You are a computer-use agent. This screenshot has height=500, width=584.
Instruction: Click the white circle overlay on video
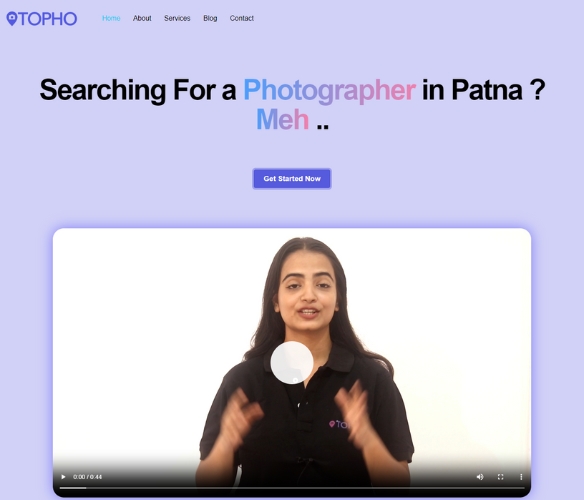[292, 362]
